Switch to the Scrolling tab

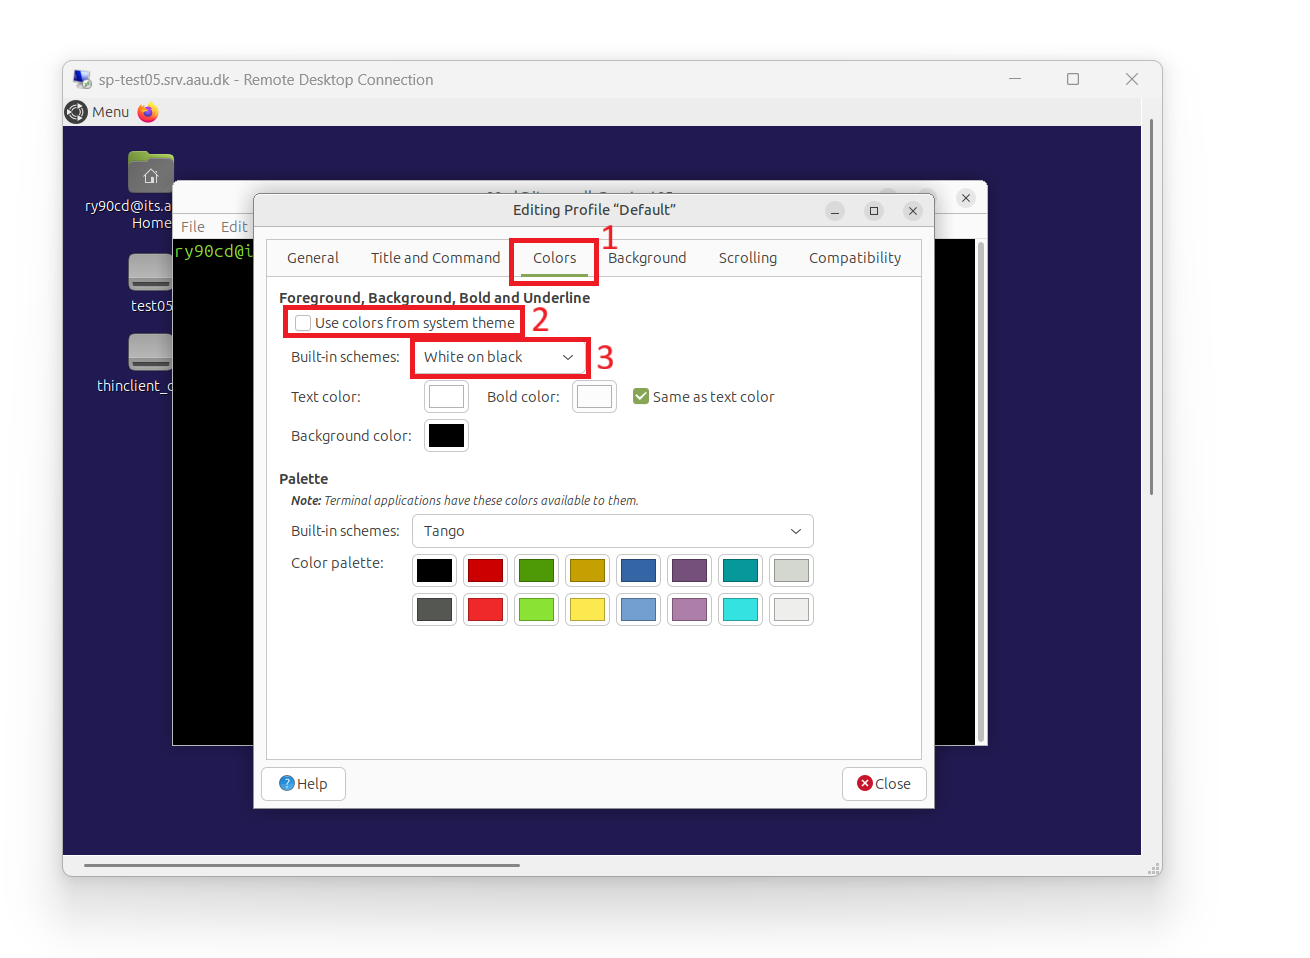(747, 257)
